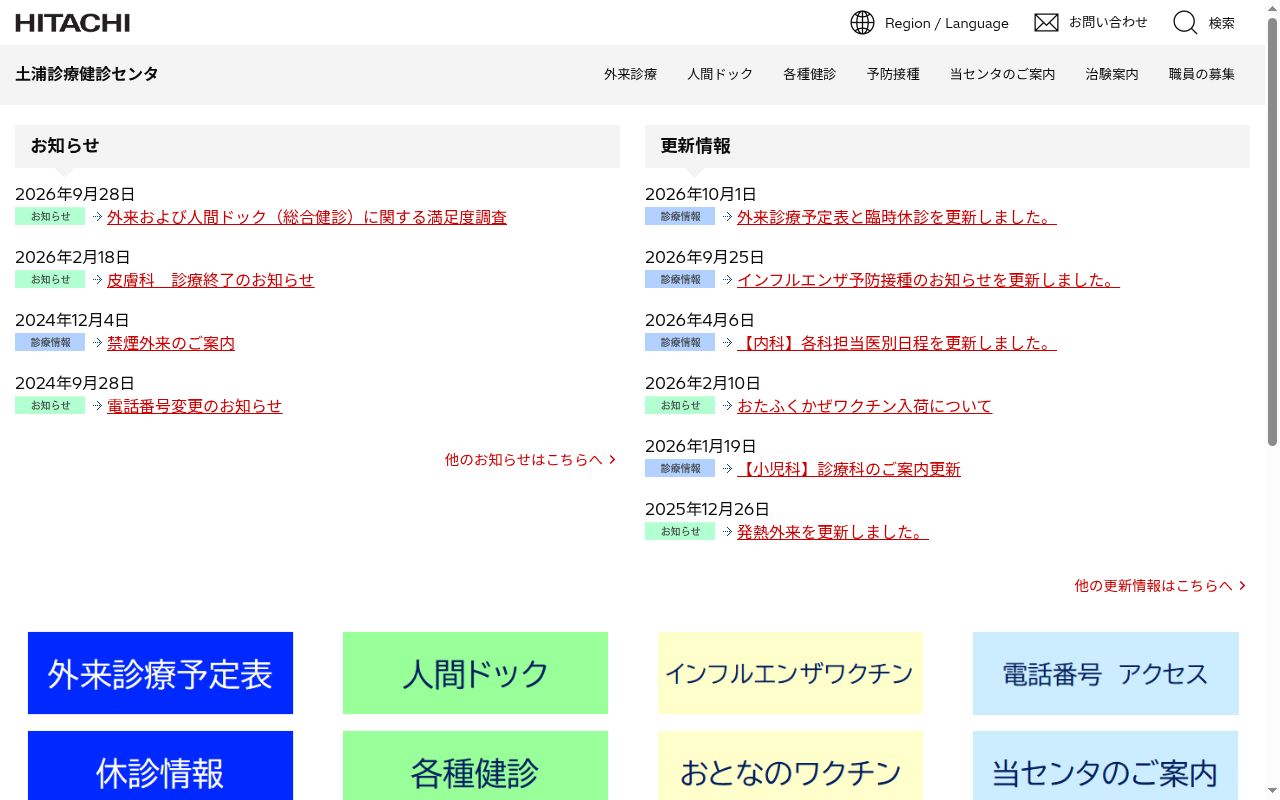
Task: Open 皮膚科 診療終了のお知らせ link
Action: pos(211,280)
